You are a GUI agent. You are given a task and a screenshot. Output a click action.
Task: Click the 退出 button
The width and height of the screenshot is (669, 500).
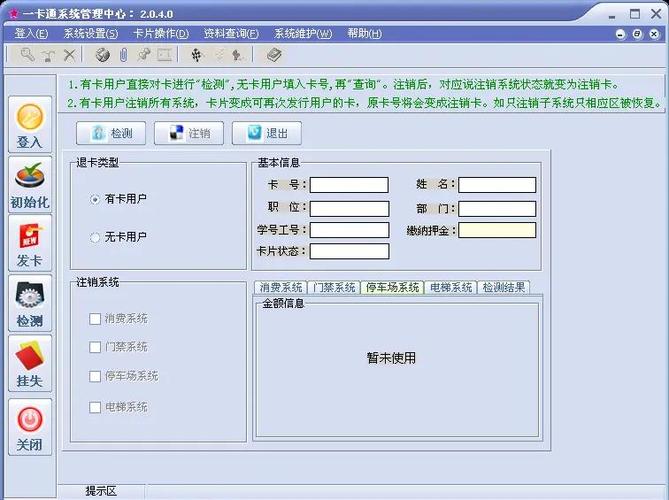267,133
